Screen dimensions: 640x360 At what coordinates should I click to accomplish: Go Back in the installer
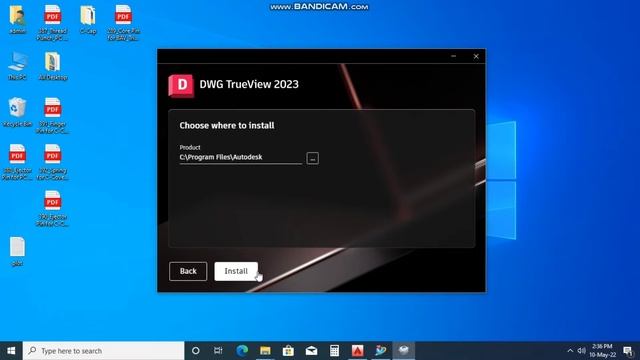click(188, 271)
